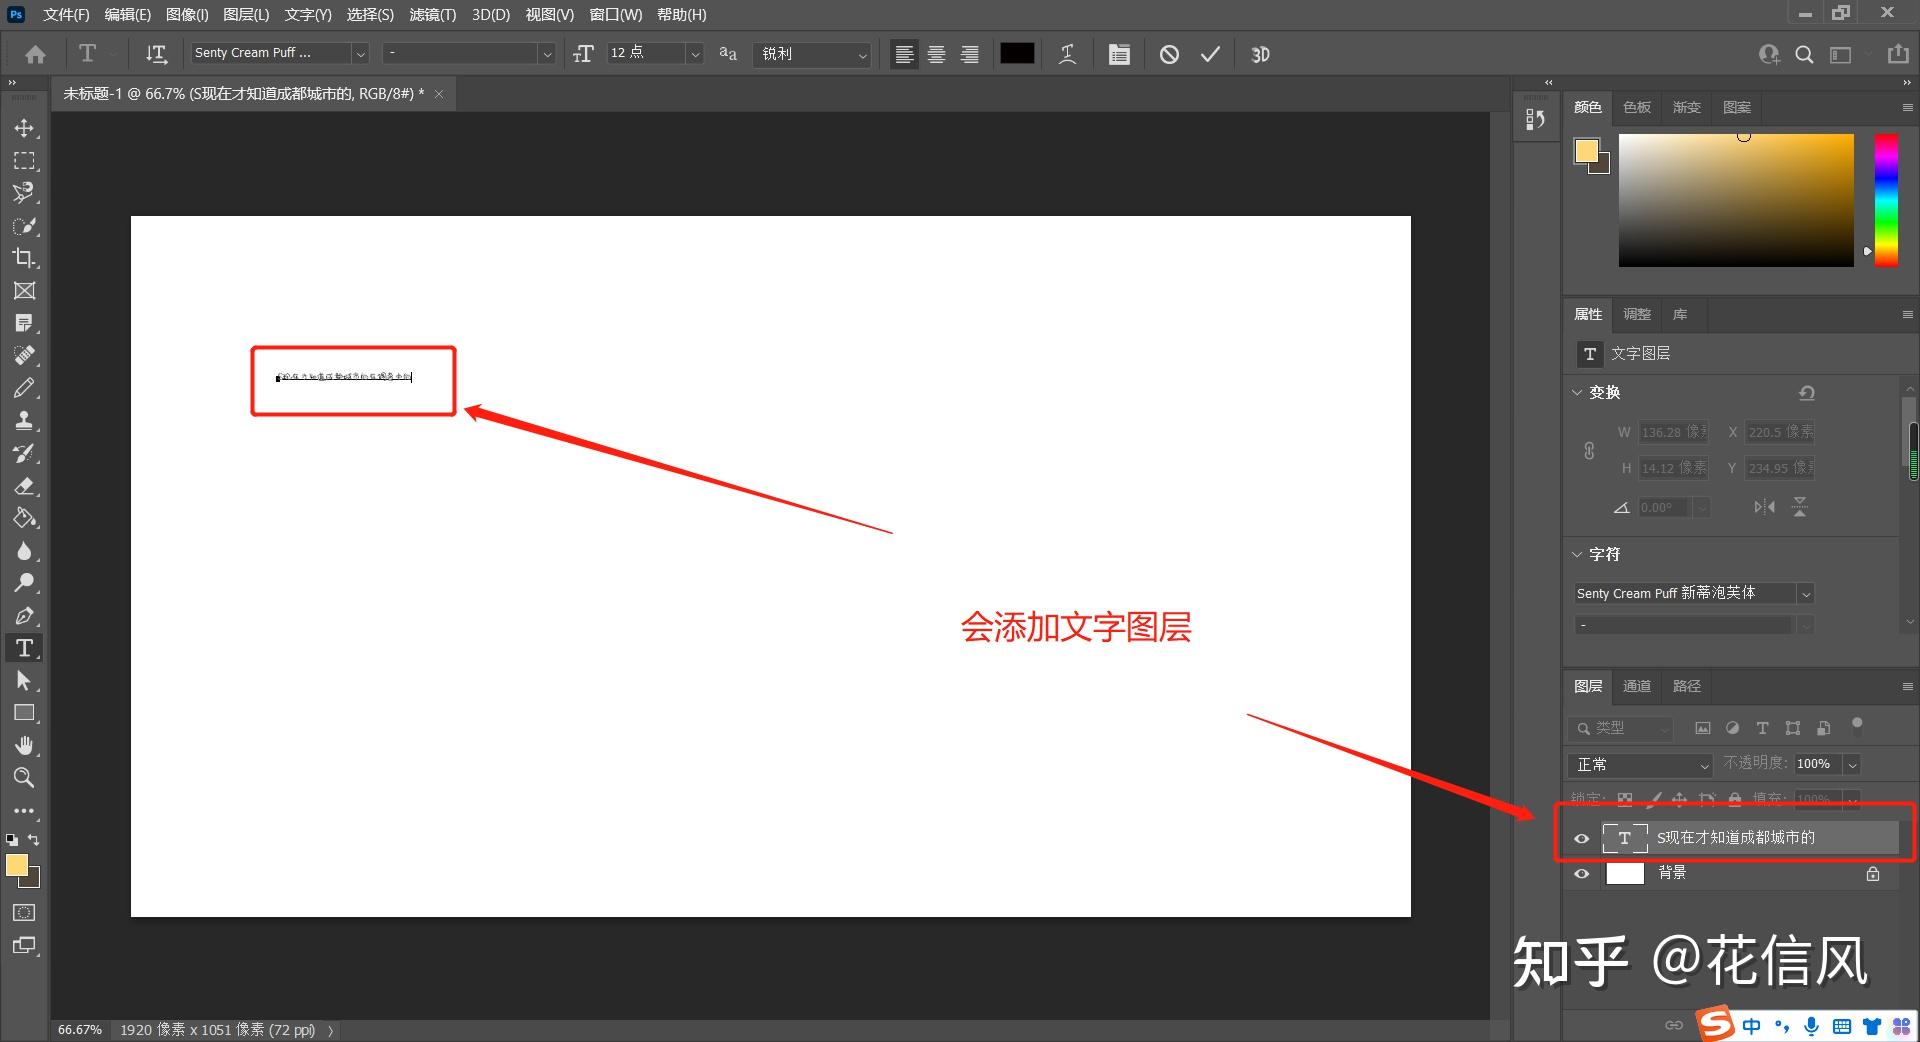Open the share button in options bar
Screen dimensions: 1920x1042
pyautogui.click(x=1898, y=54)
